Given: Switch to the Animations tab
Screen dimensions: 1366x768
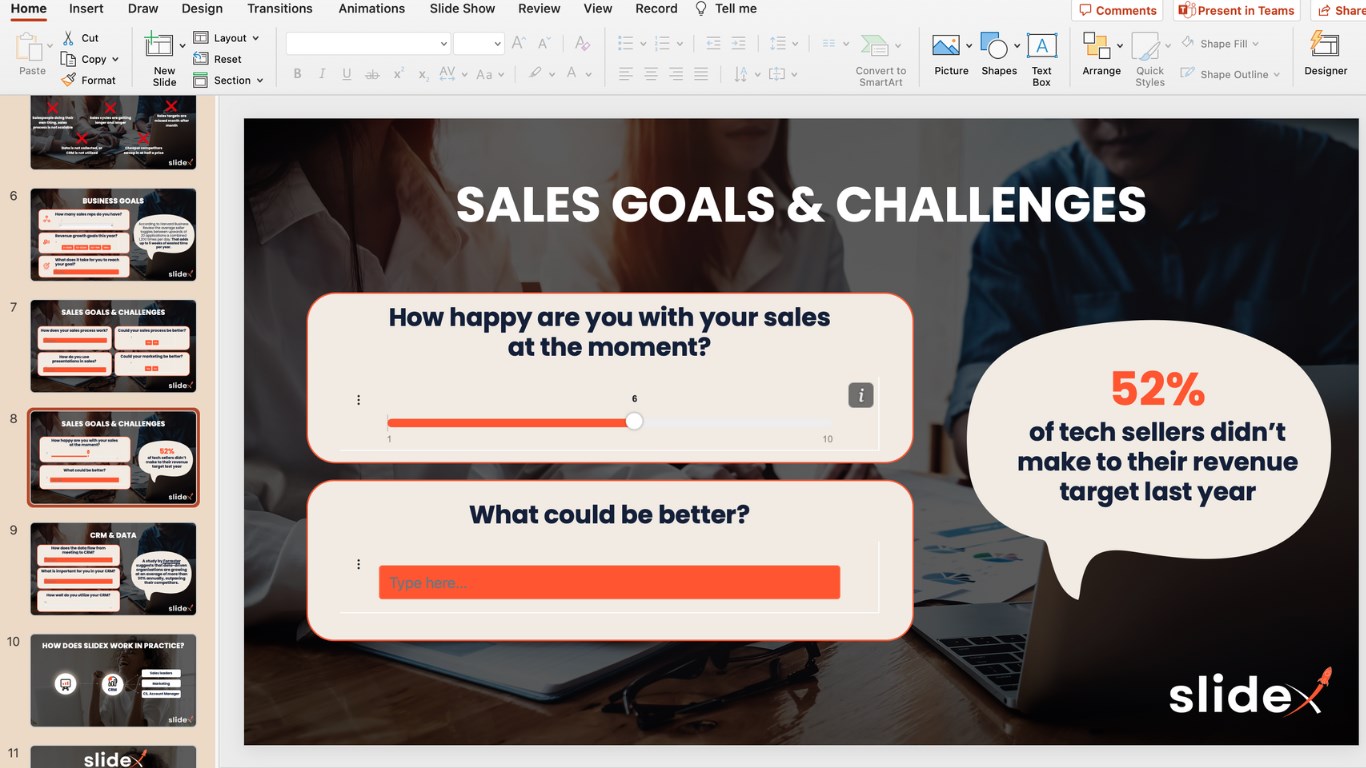Looking at the screenshot, I should [x=371, y=9].
